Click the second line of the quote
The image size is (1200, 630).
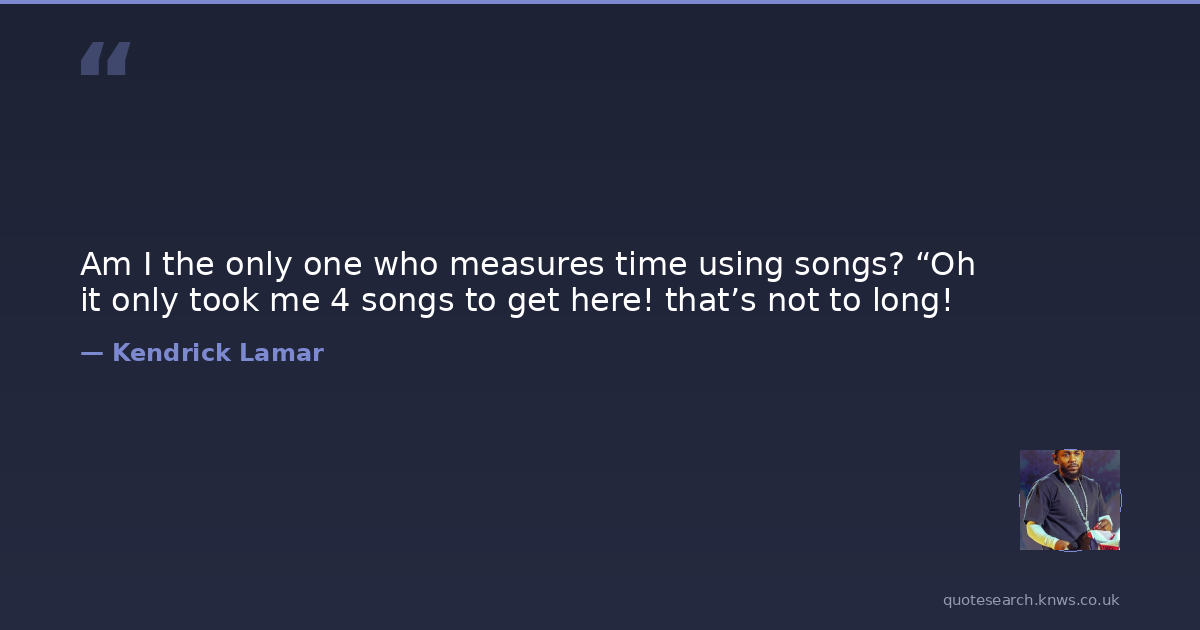tap(516, 301)
